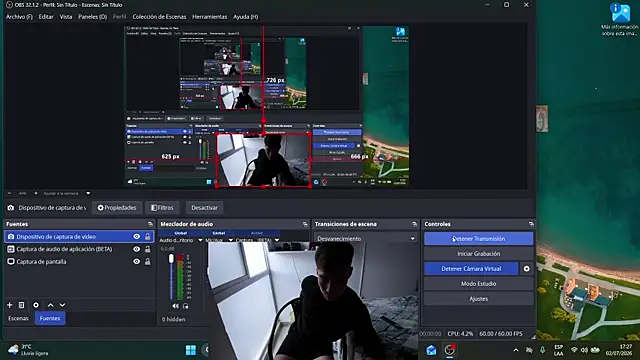
Task: Move source up with arrow icon
Action: [x=51, y=305]
